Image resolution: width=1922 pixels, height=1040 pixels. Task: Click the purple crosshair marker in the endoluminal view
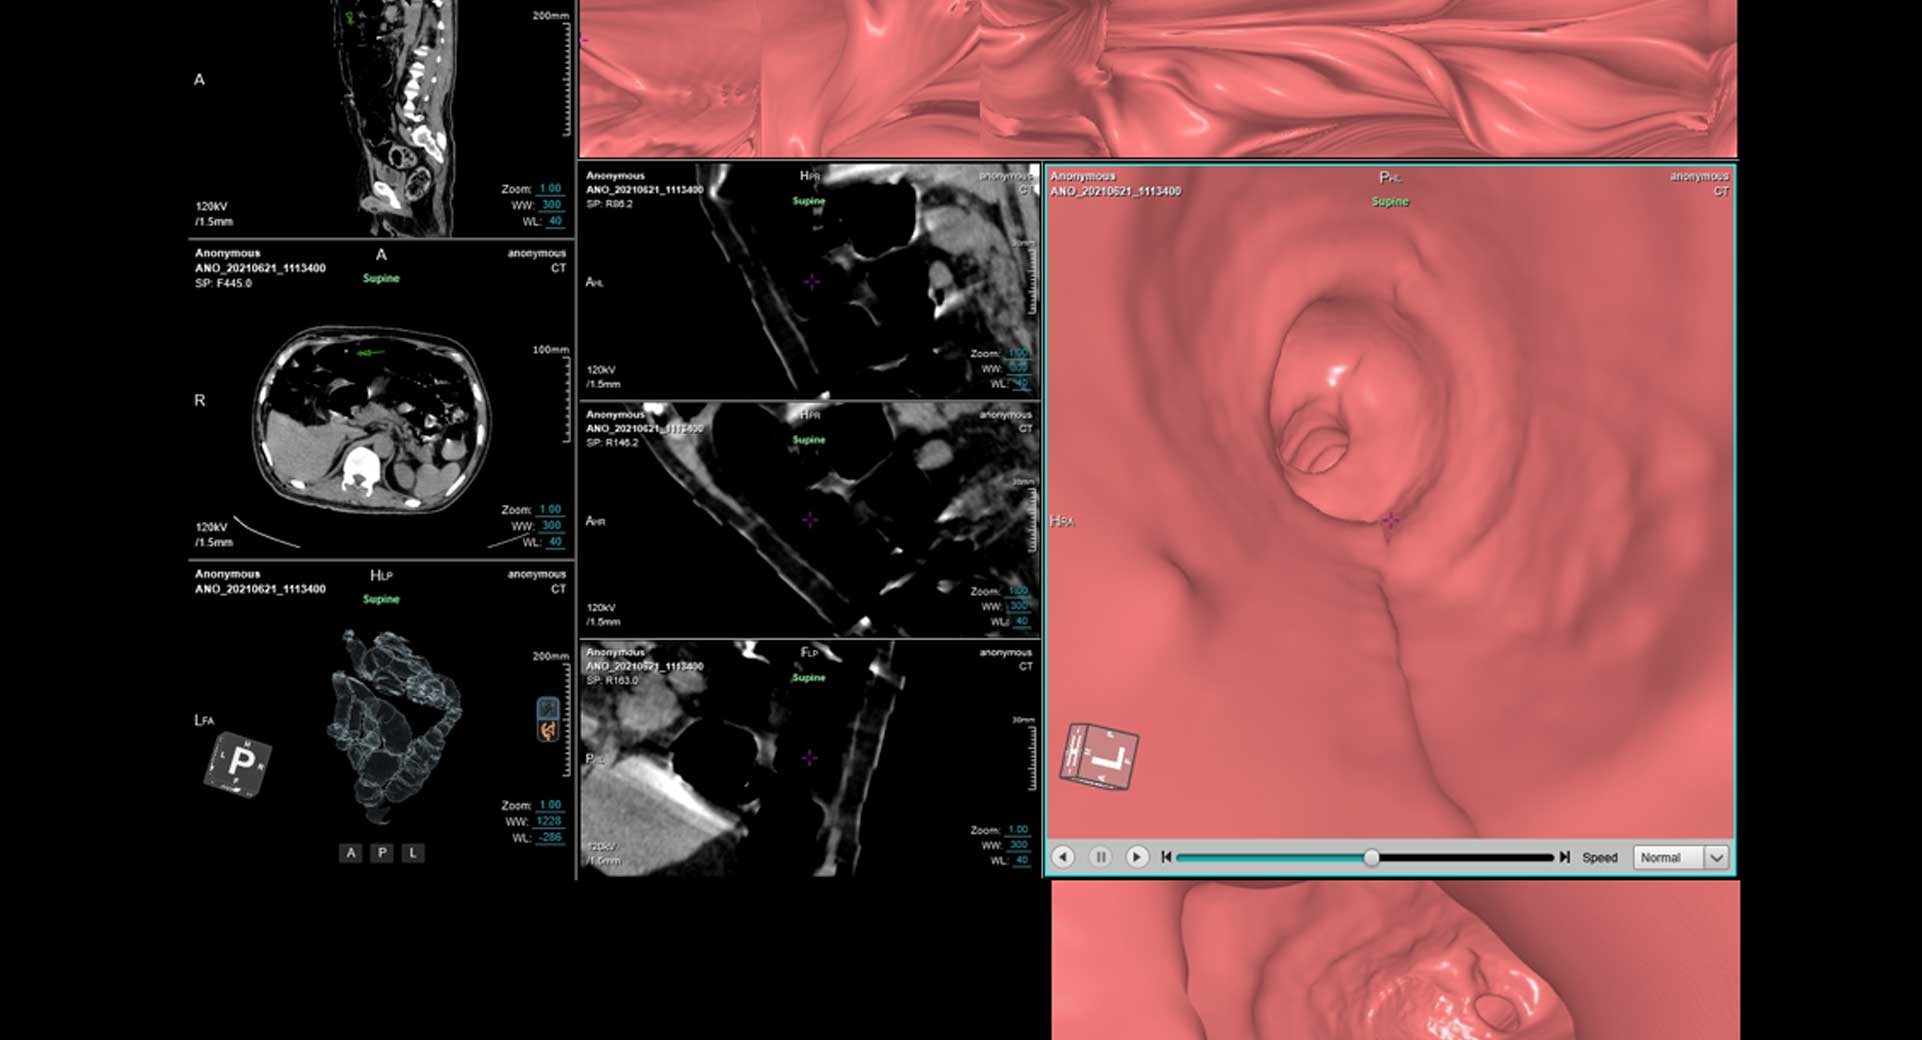pyautogui.click(x=1390, y=520)
